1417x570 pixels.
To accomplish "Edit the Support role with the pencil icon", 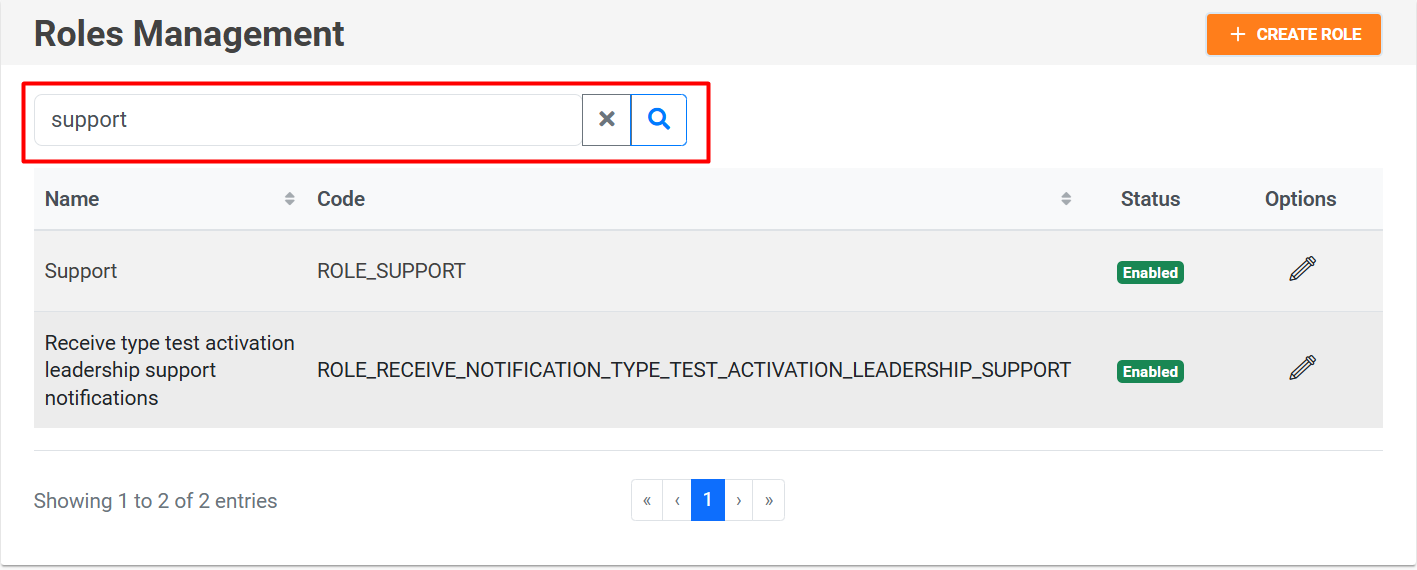I will click(x=1302, y=269).
